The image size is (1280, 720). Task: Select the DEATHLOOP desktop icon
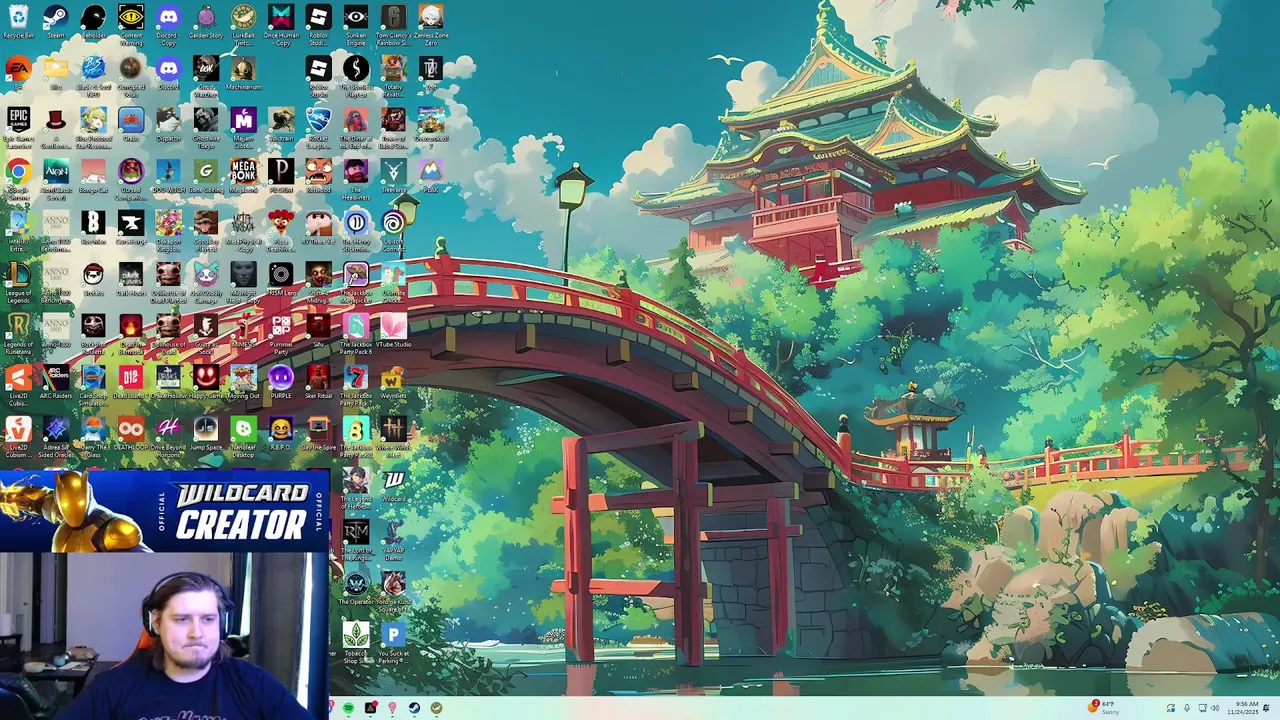(x=131, y=433)
